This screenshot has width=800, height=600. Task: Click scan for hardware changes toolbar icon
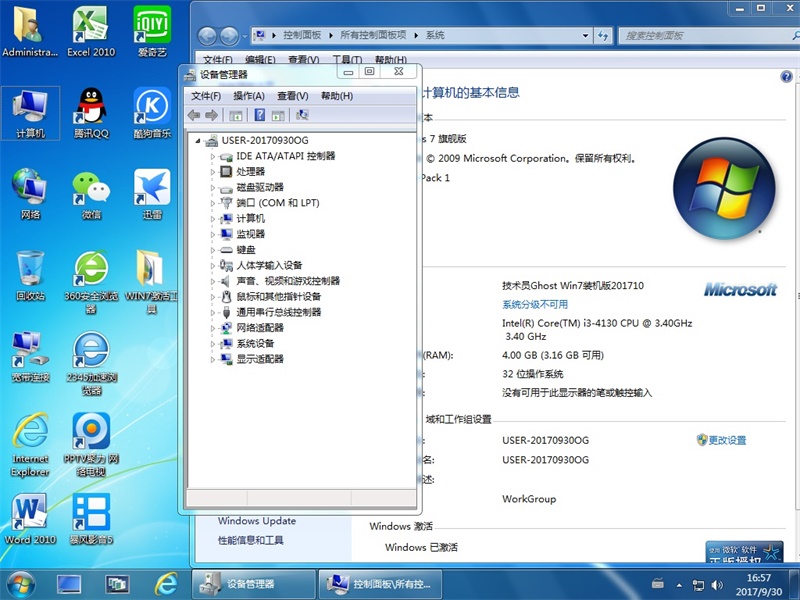(302, 115)
